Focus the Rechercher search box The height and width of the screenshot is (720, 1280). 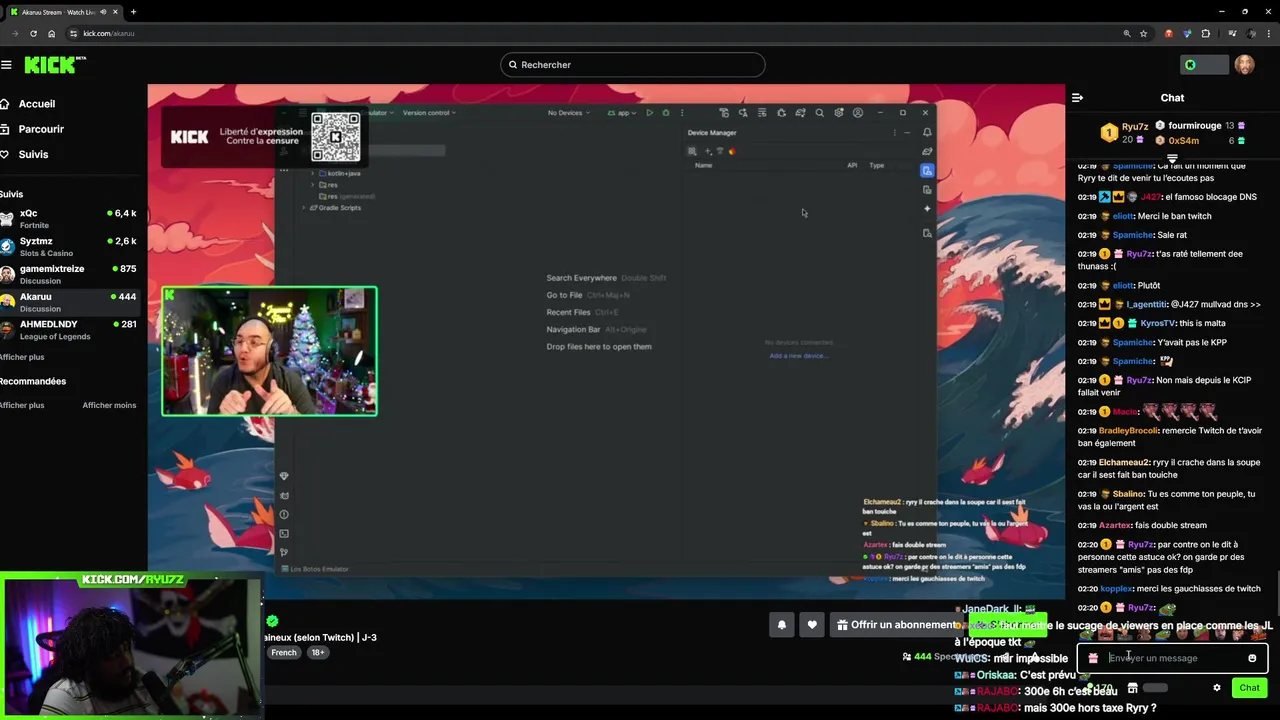(x=633, y=65)
